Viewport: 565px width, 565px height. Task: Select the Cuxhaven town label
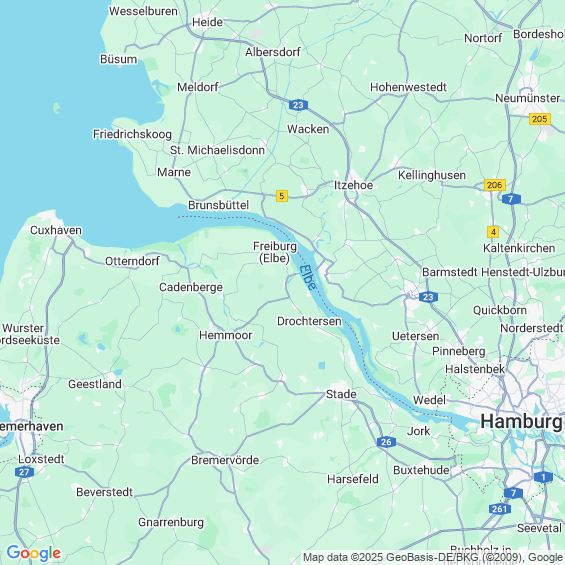(56, 230)
